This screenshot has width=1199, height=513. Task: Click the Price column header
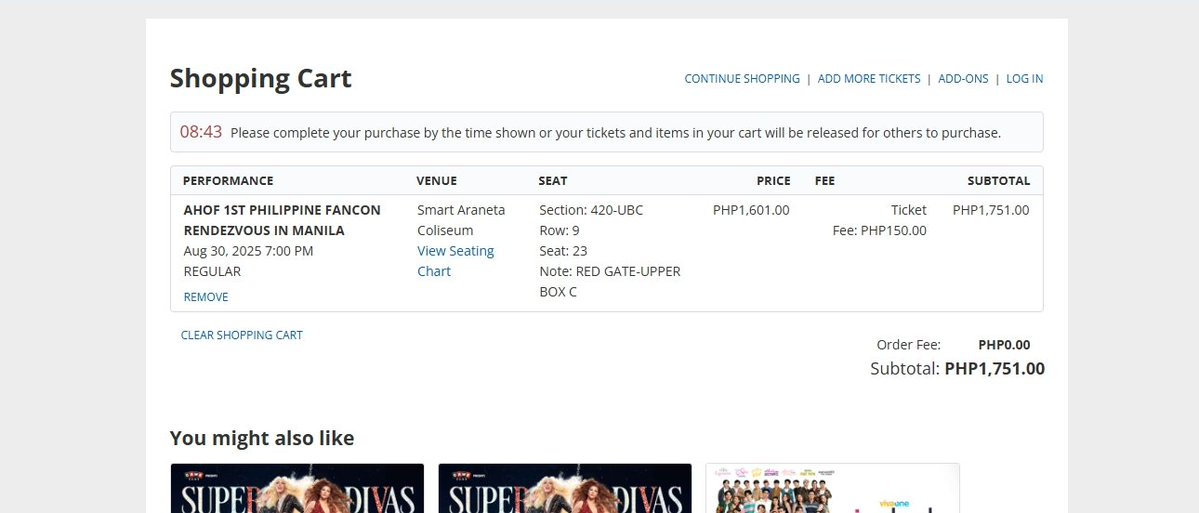coord(773,180)
